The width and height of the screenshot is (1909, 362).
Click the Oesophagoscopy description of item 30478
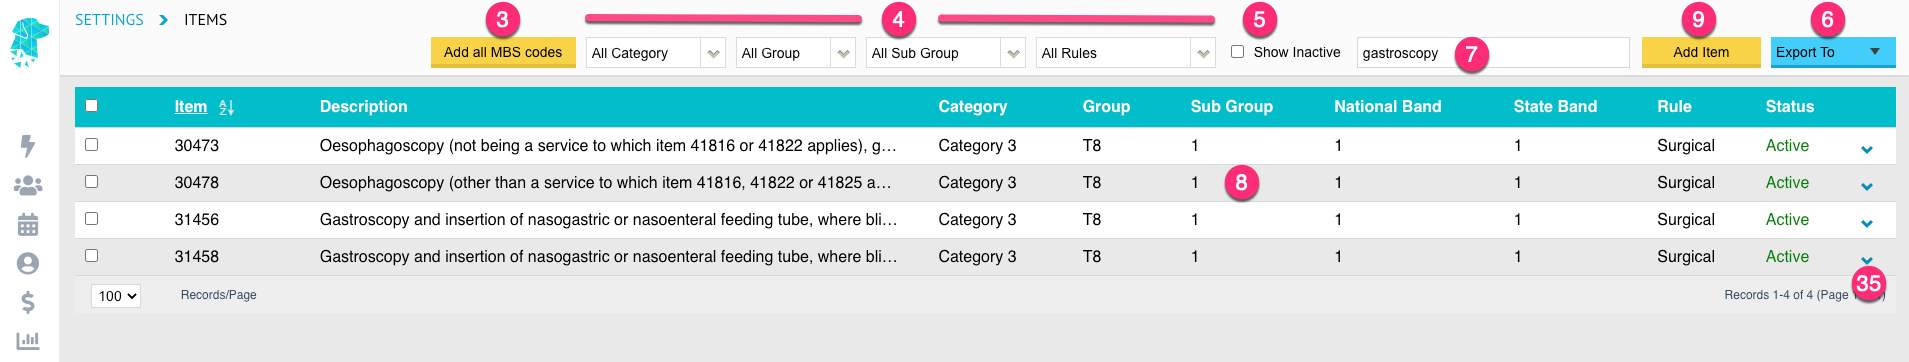point(605,183)
